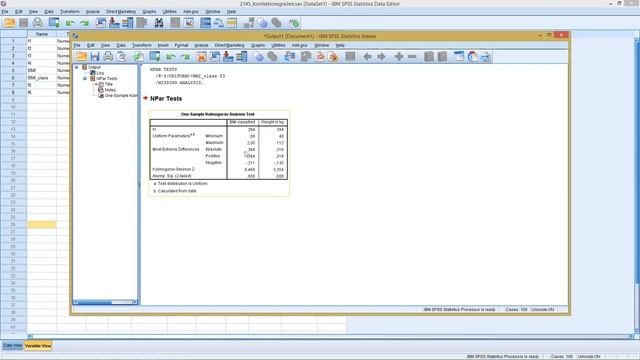The image size is (640, 360).
Task: Open a file from Viewer toolbar
Action: [81, 57]
